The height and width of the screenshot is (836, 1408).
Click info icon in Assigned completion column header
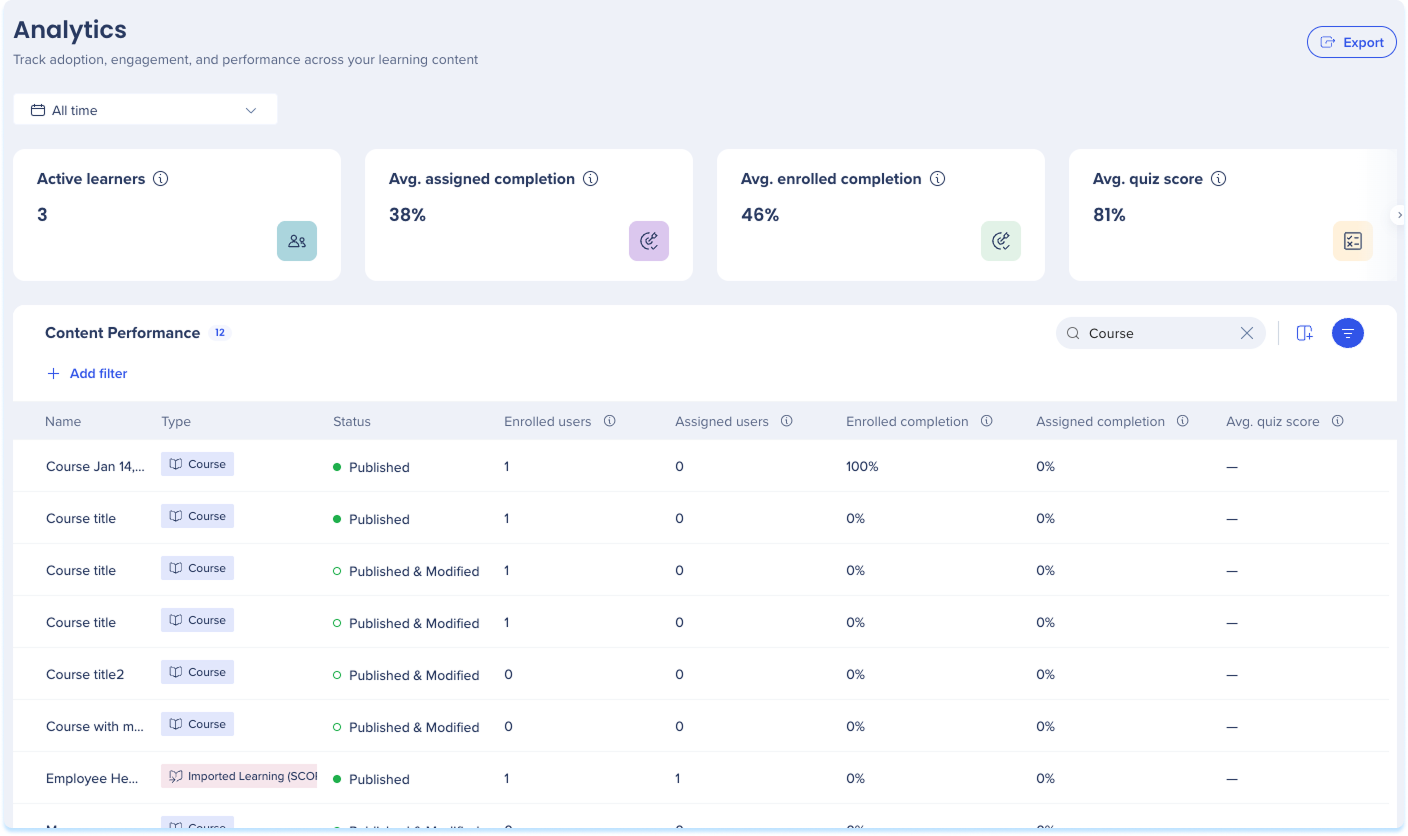click(1183, 421)
